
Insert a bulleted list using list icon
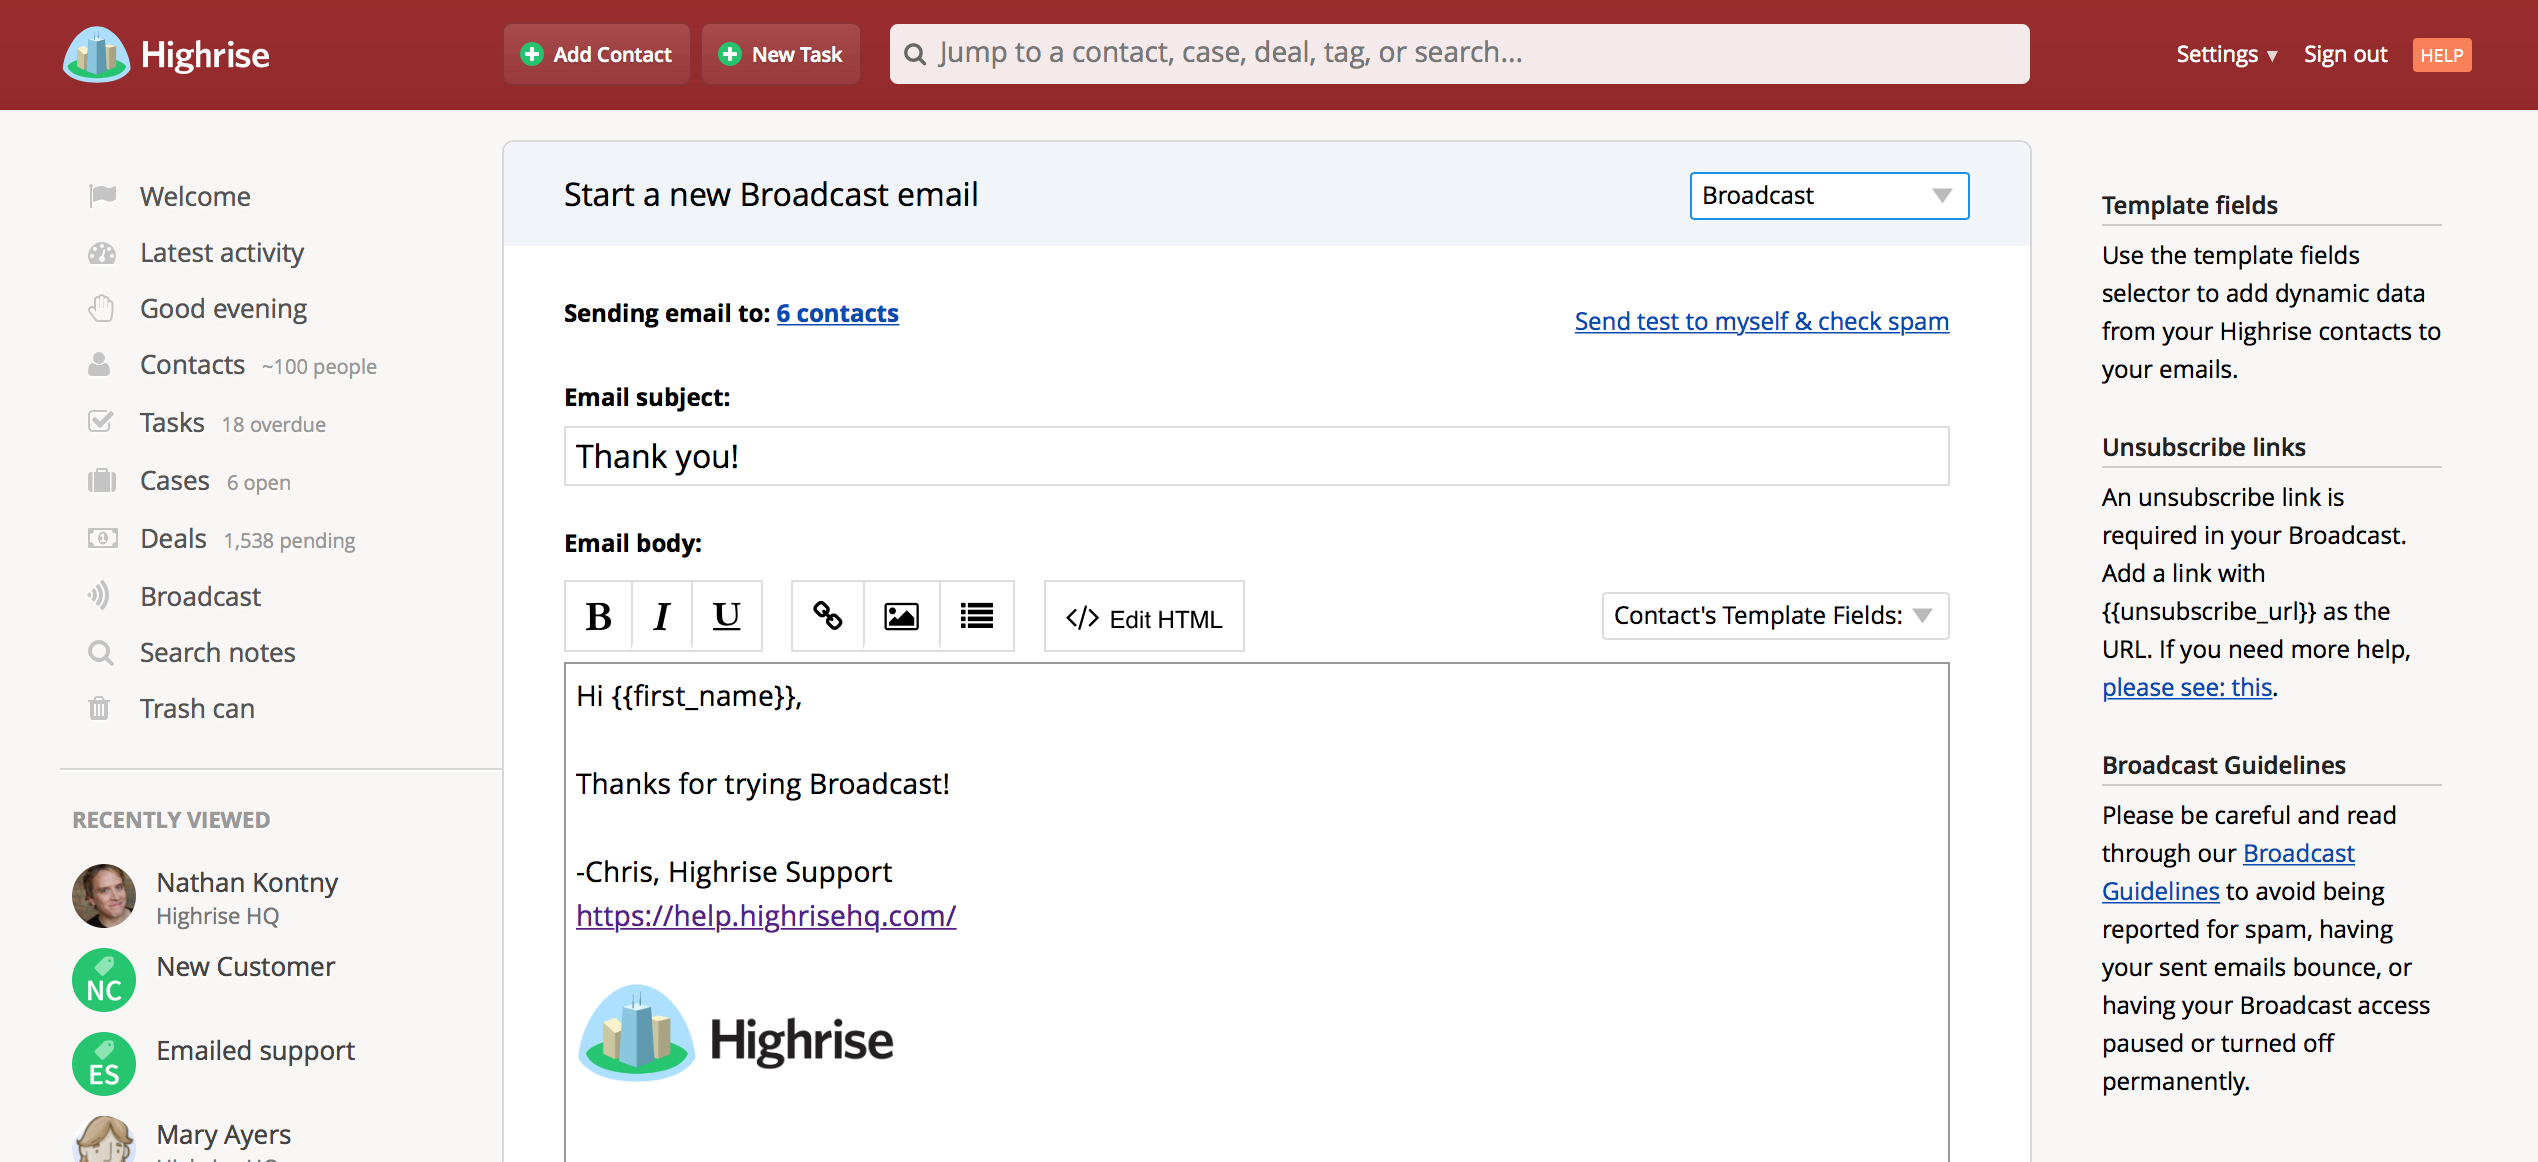(976, 616)
